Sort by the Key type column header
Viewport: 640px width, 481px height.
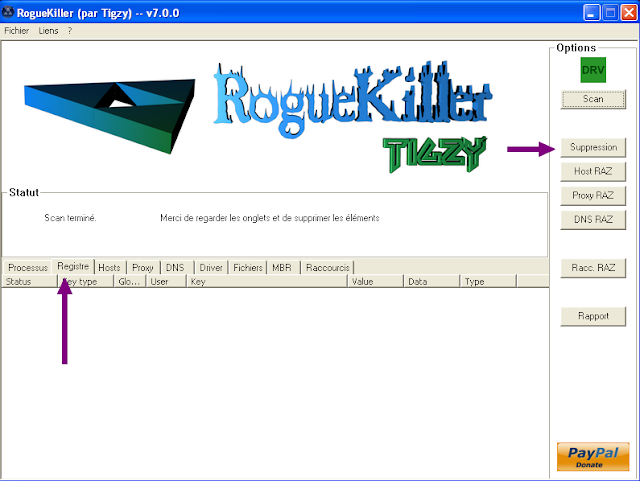[86, 282]
